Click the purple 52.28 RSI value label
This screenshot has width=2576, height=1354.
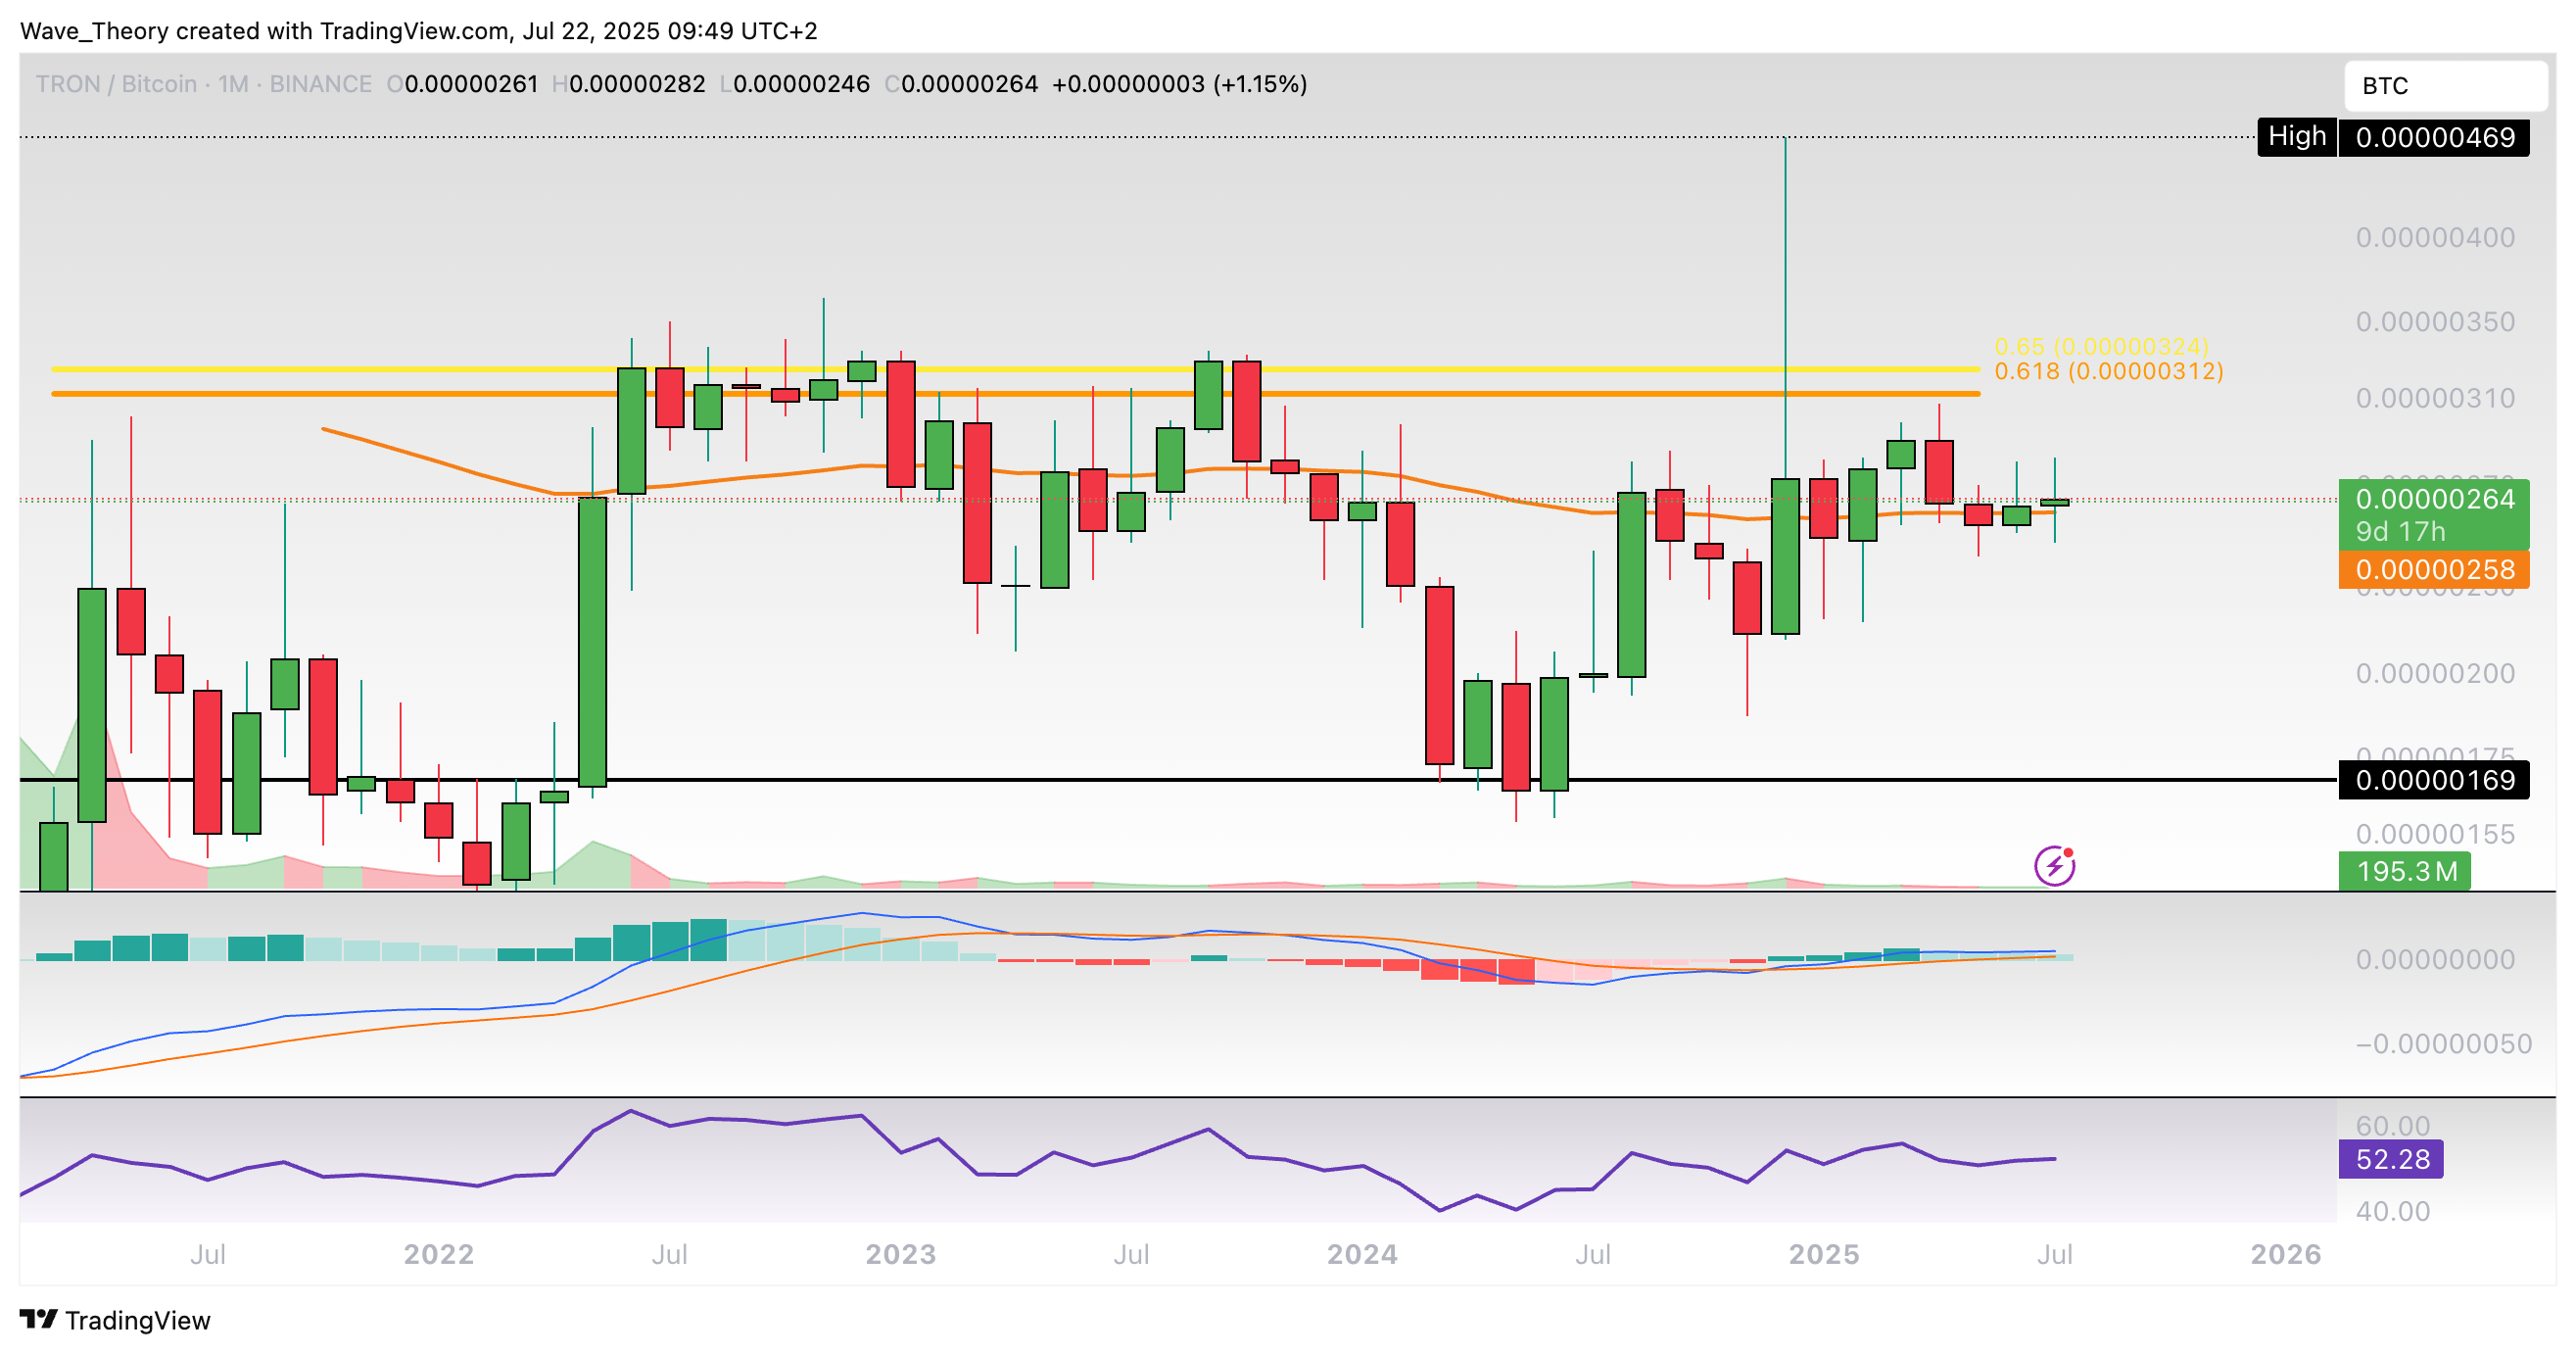pos(2390,1159)
